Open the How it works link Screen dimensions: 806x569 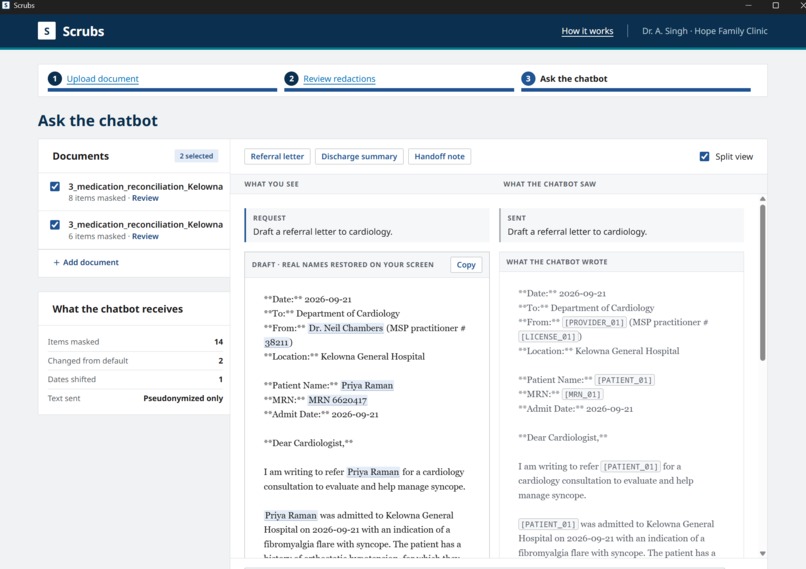tap(587, 31)
